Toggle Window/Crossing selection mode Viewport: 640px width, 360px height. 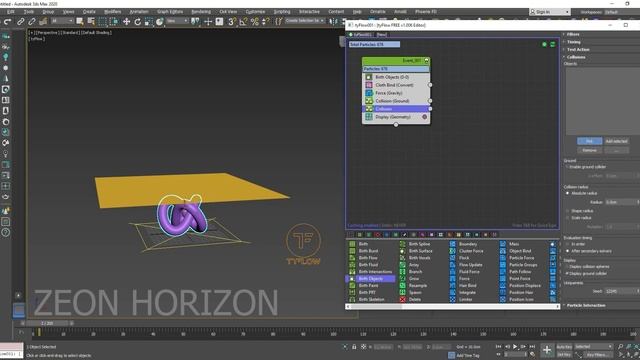click(x=114, y=21)
